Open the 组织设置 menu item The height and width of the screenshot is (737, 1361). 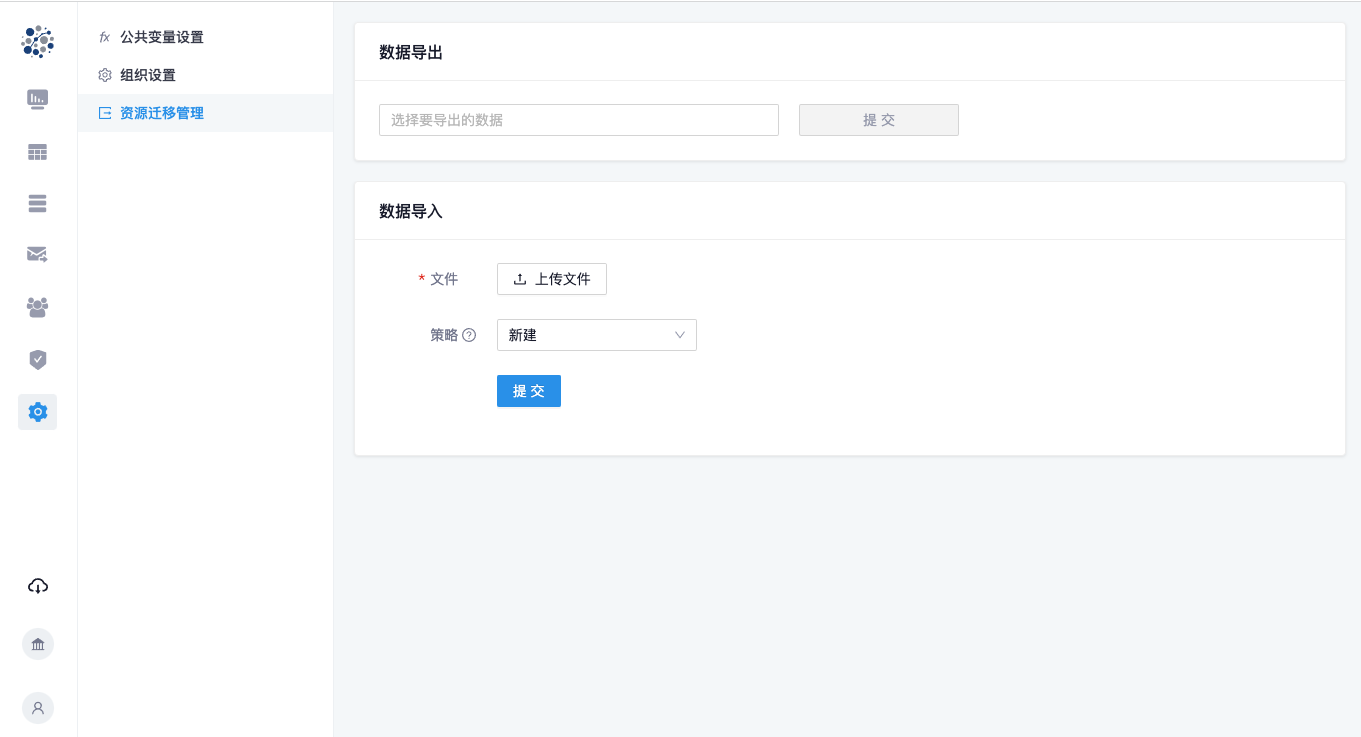[x=147, y=75]
